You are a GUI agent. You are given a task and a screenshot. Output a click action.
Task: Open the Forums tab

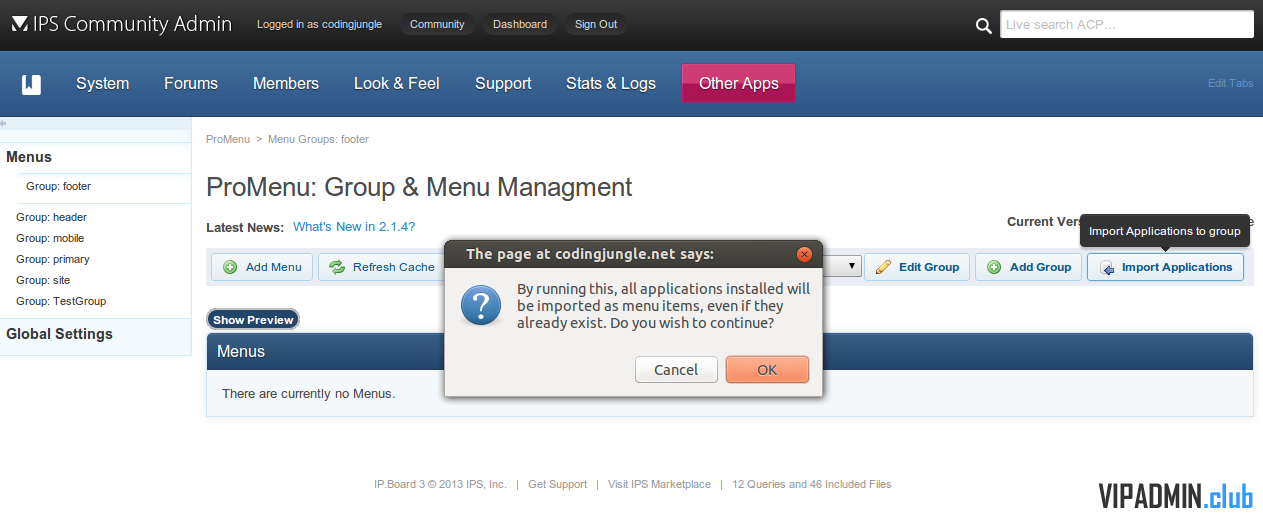[191, 84]
